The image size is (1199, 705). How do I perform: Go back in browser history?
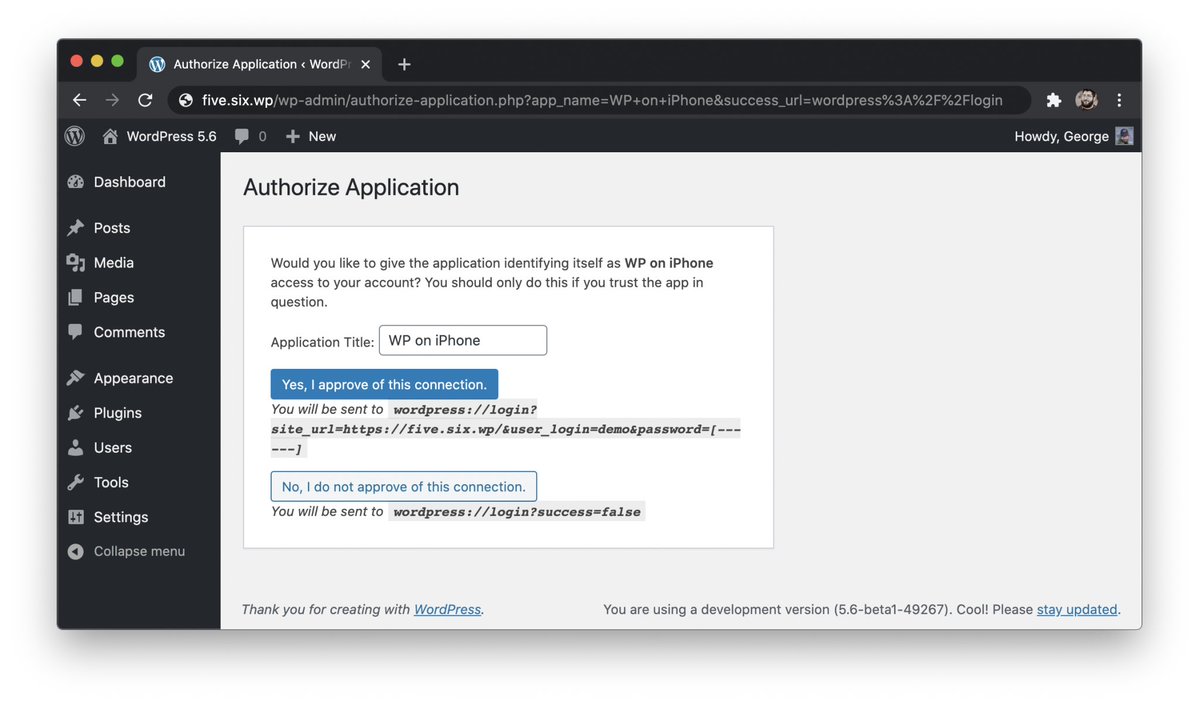coord(80,100)
